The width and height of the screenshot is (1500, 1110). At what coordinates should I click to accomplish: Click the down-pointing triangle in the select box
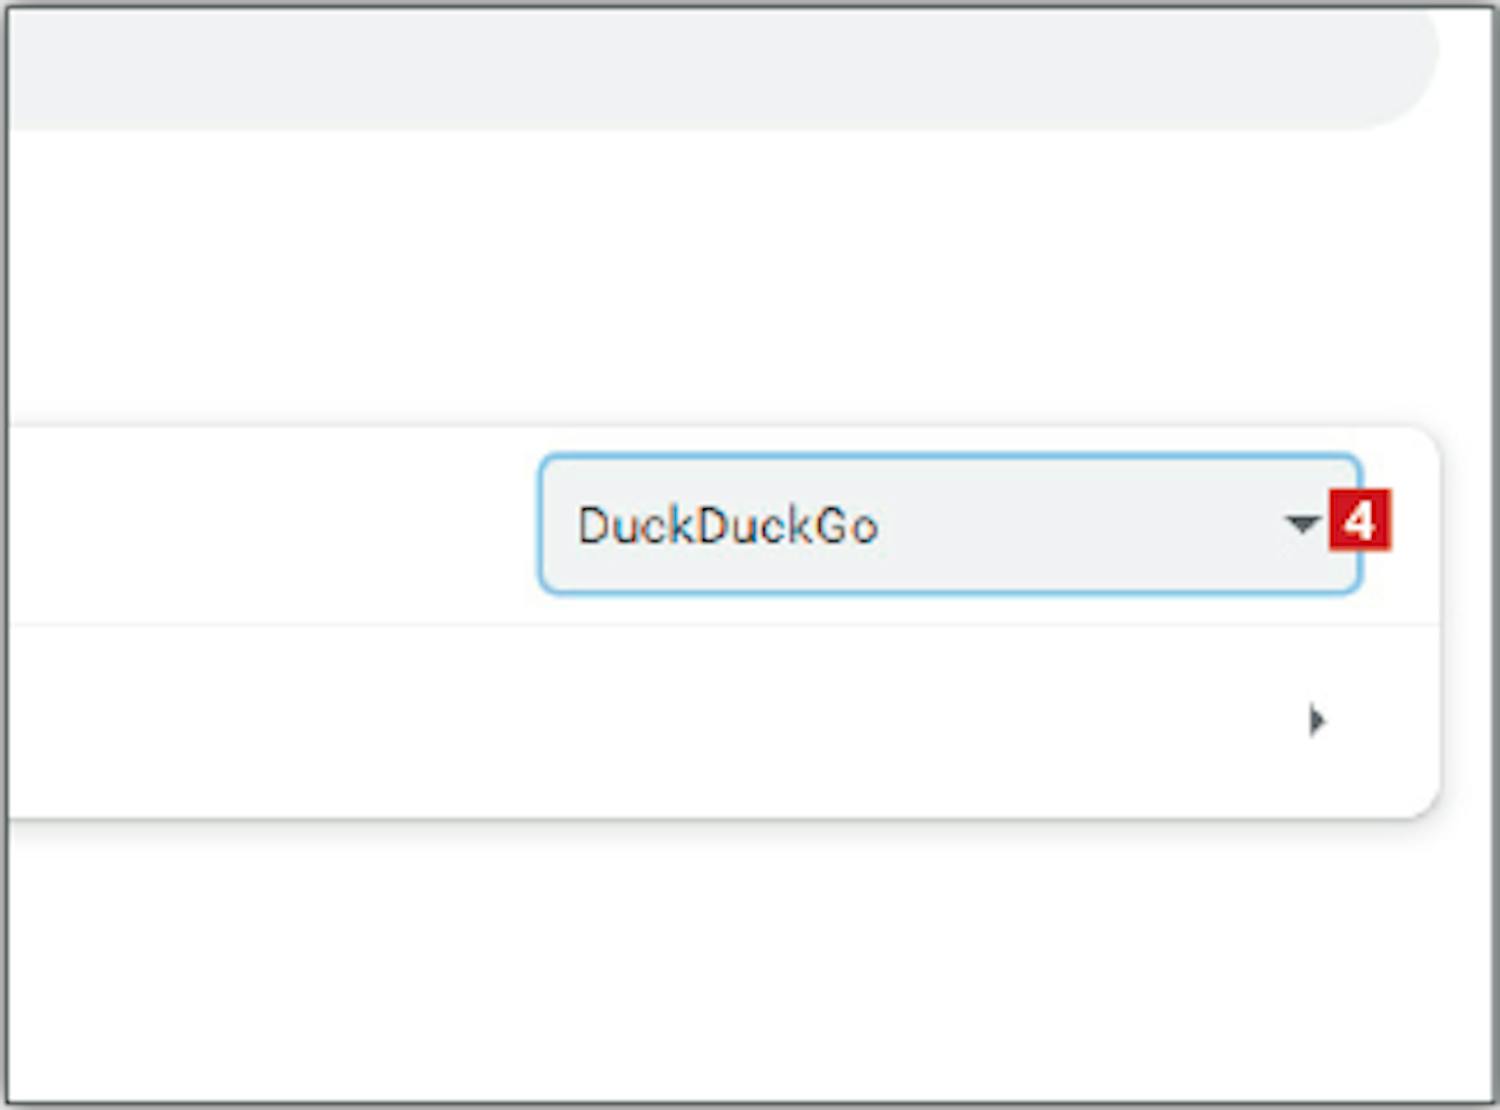1302,523
